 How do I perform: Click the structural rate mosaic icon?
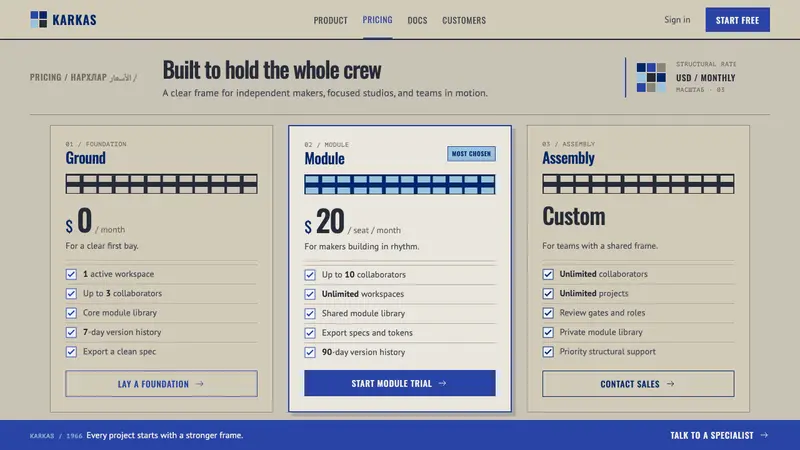point(651,78)
